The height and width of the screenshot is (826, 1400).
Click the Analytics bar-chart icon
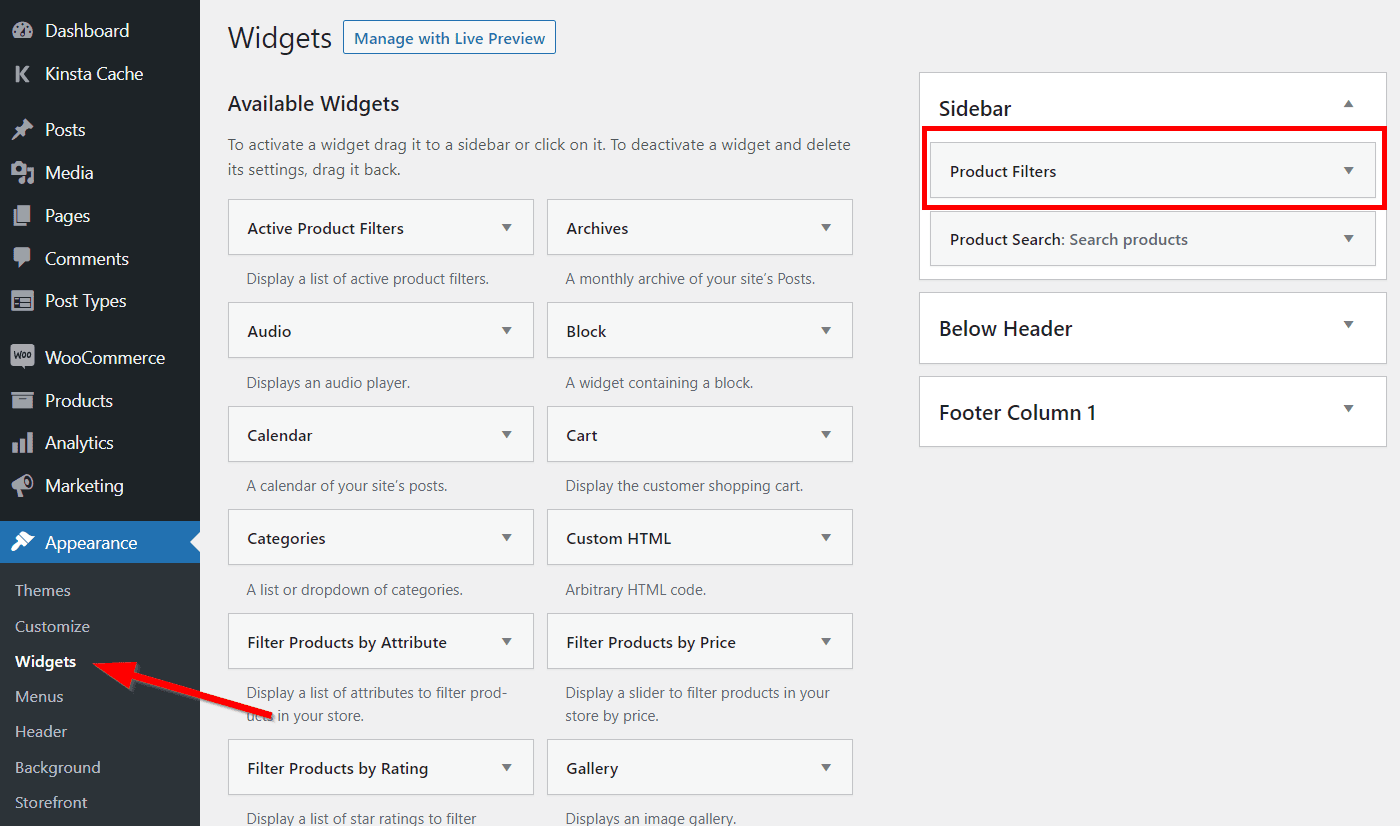pos(23,442)
